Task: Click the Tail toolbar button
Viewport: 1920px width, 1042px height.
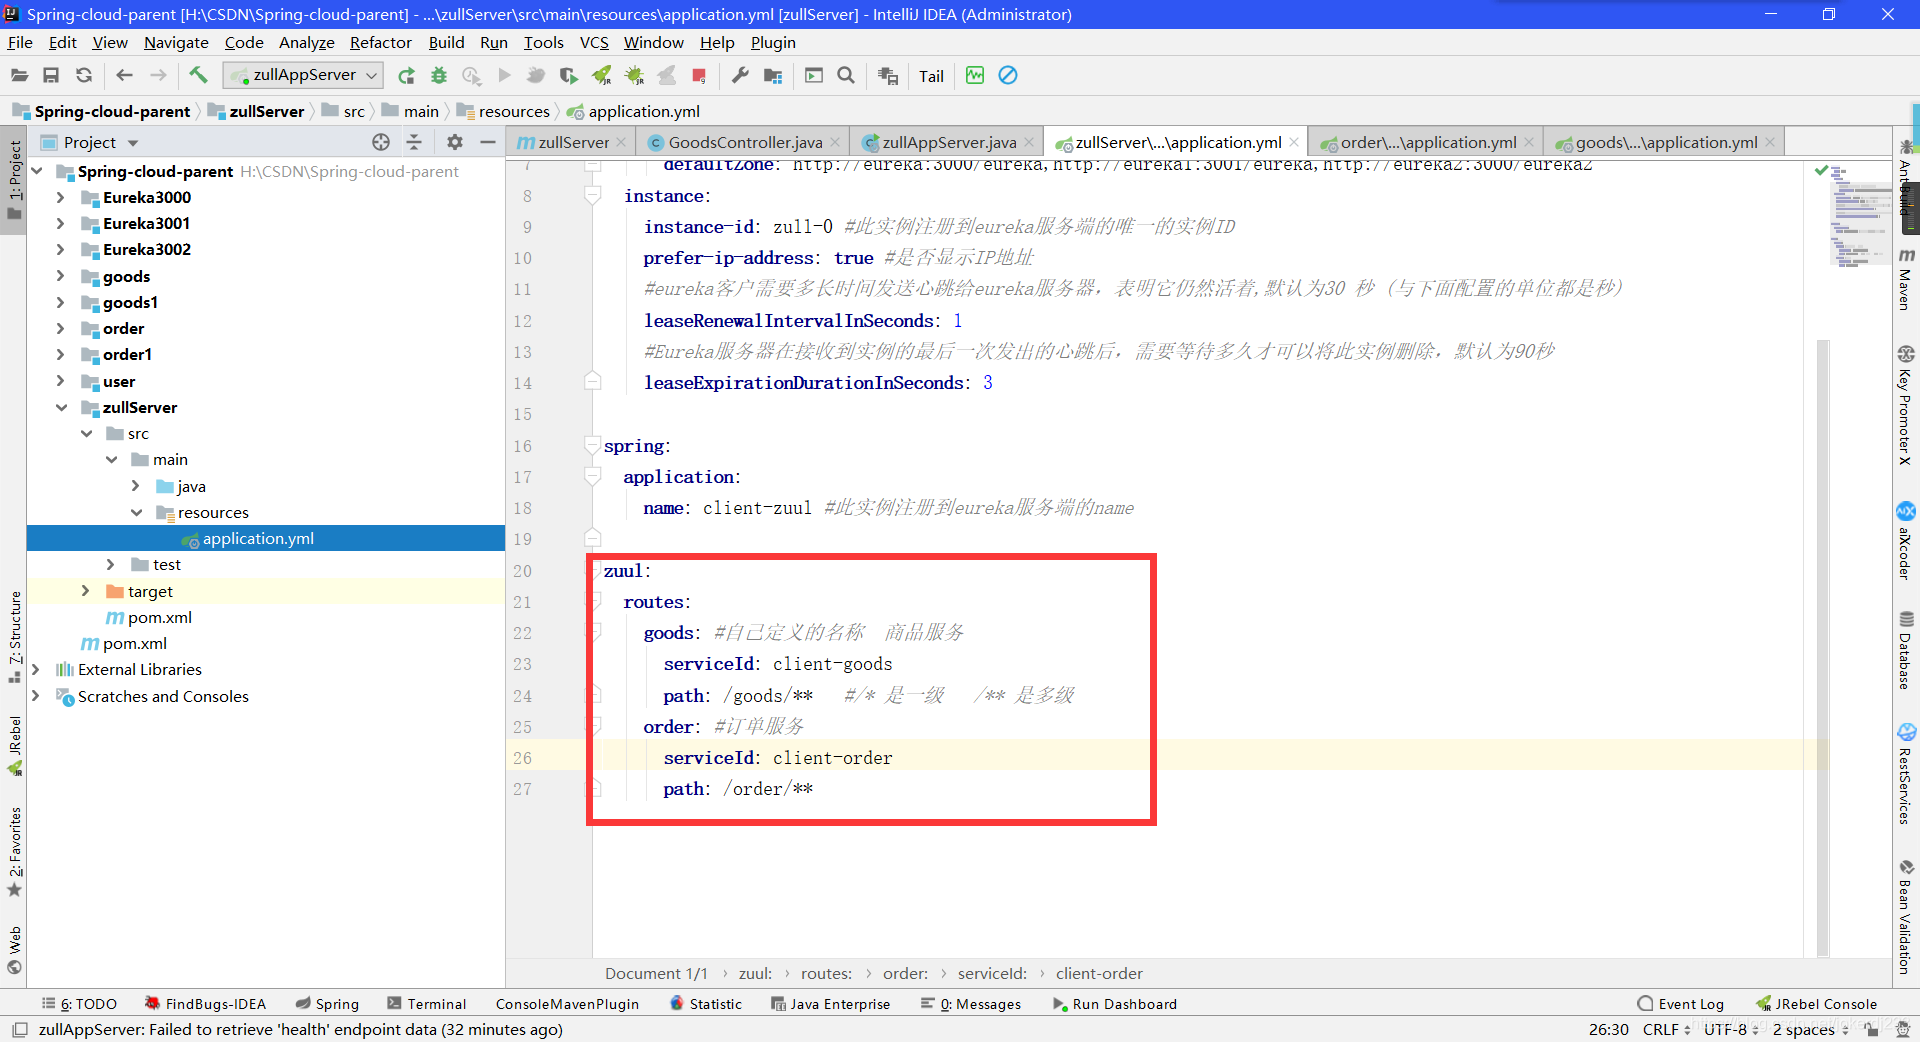Action: 931,76
